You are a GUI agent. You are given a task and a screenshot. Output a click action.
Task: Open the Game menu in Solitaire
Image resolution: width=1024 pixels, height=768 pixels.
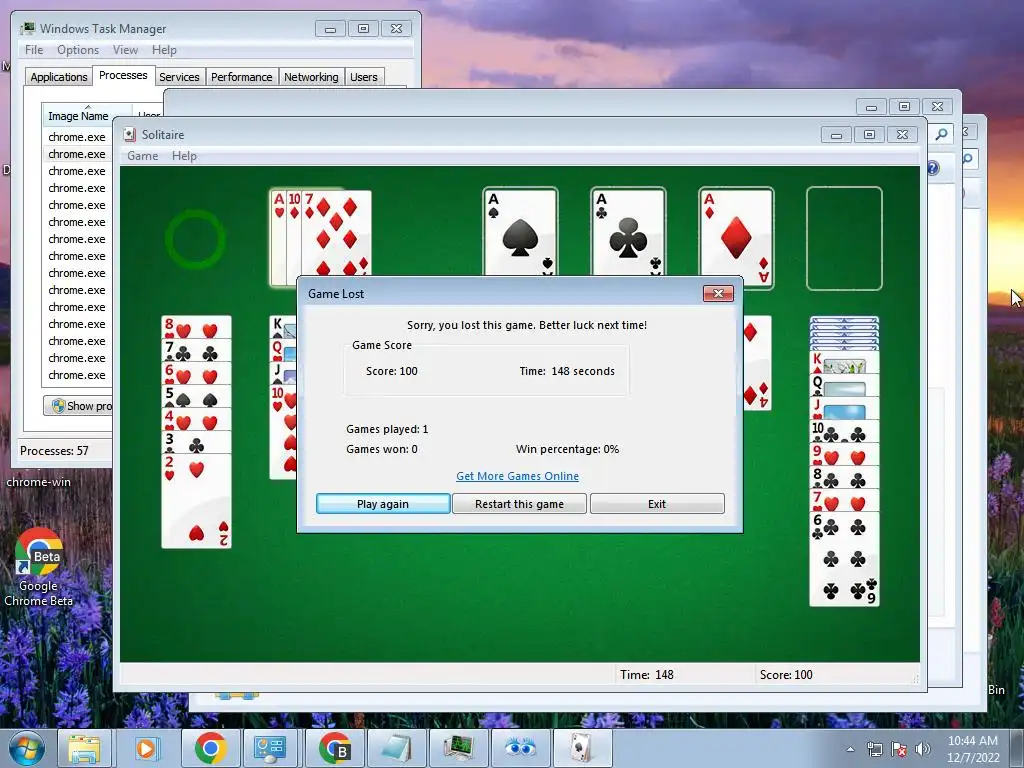[x=142, y=155]
